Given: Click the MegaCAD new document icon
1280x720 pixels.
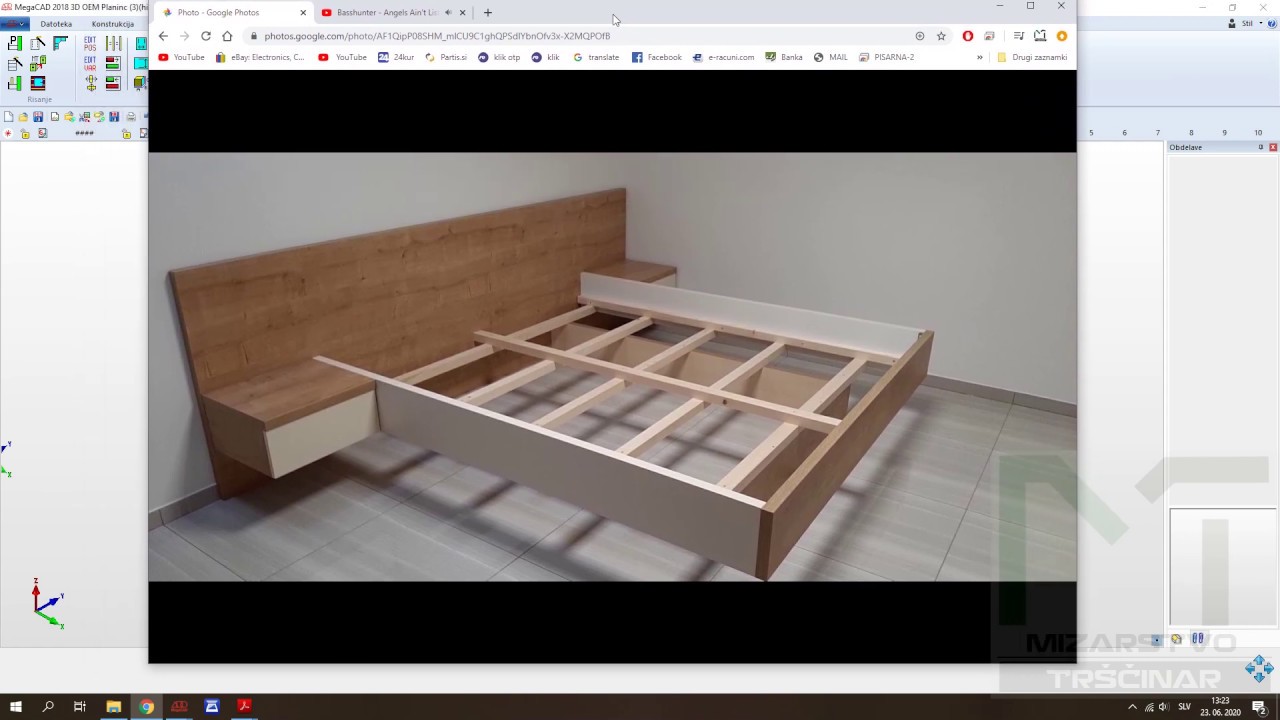Looking at the screenshot, I should [x=8, y=117].
